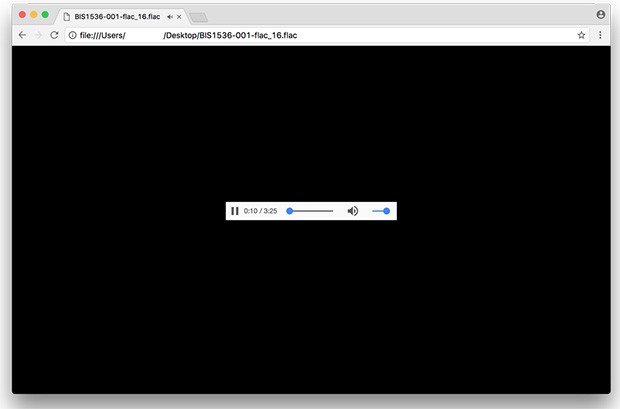Image resolution: width=620 pixels, height=409 pixels.
Task: Open a new tab with the new-tab button
Action: (198, 17)
